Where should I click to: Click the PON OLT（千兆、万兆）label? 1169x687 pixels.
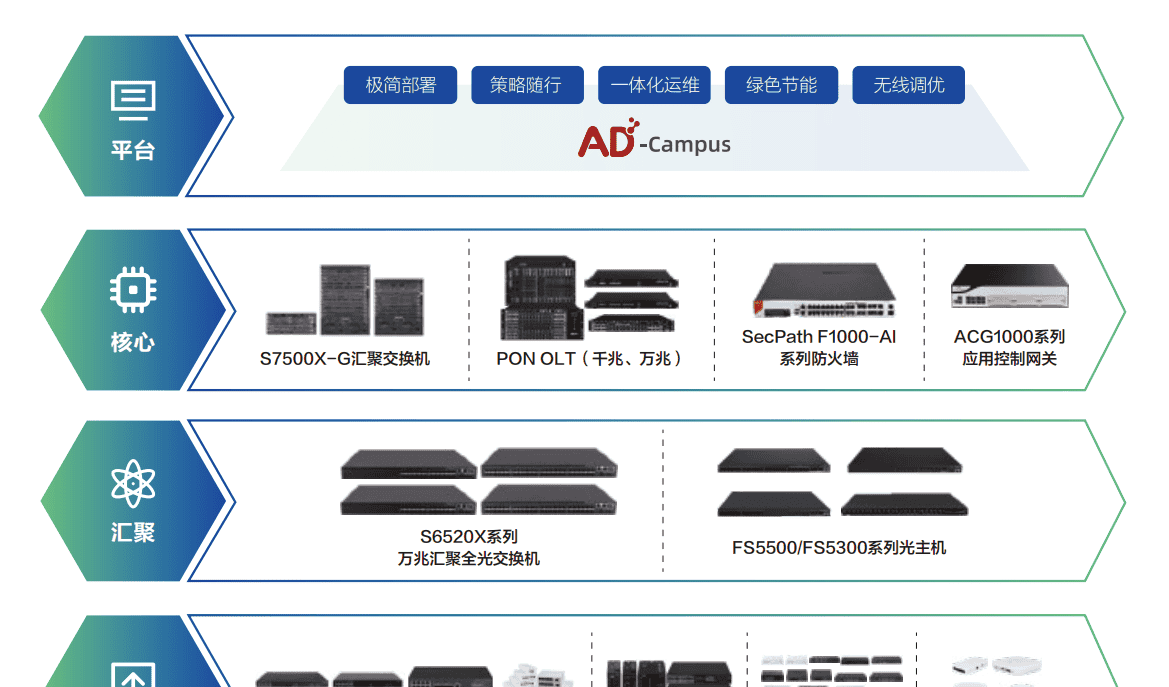[590, 358]
